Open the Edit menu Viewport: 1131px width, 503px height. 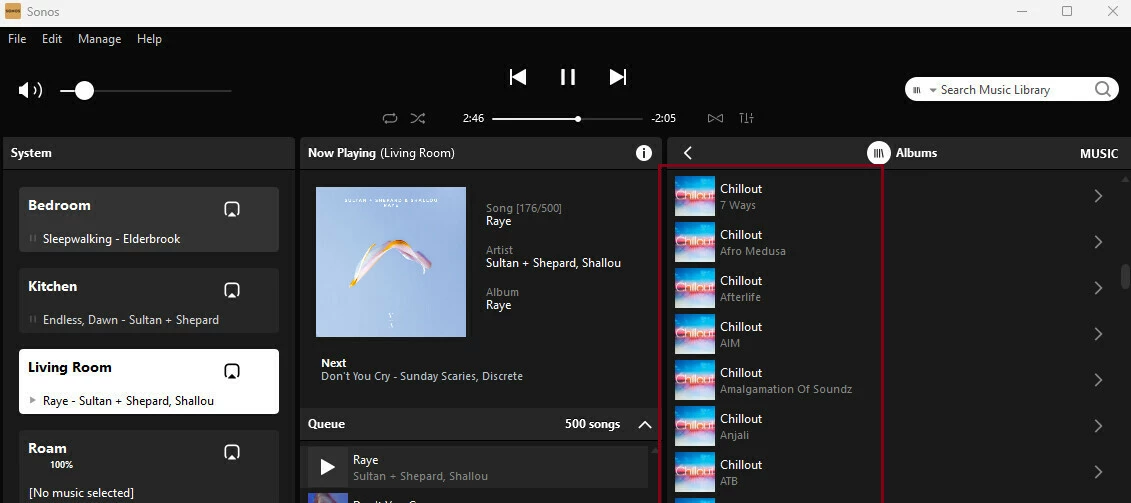52,39
